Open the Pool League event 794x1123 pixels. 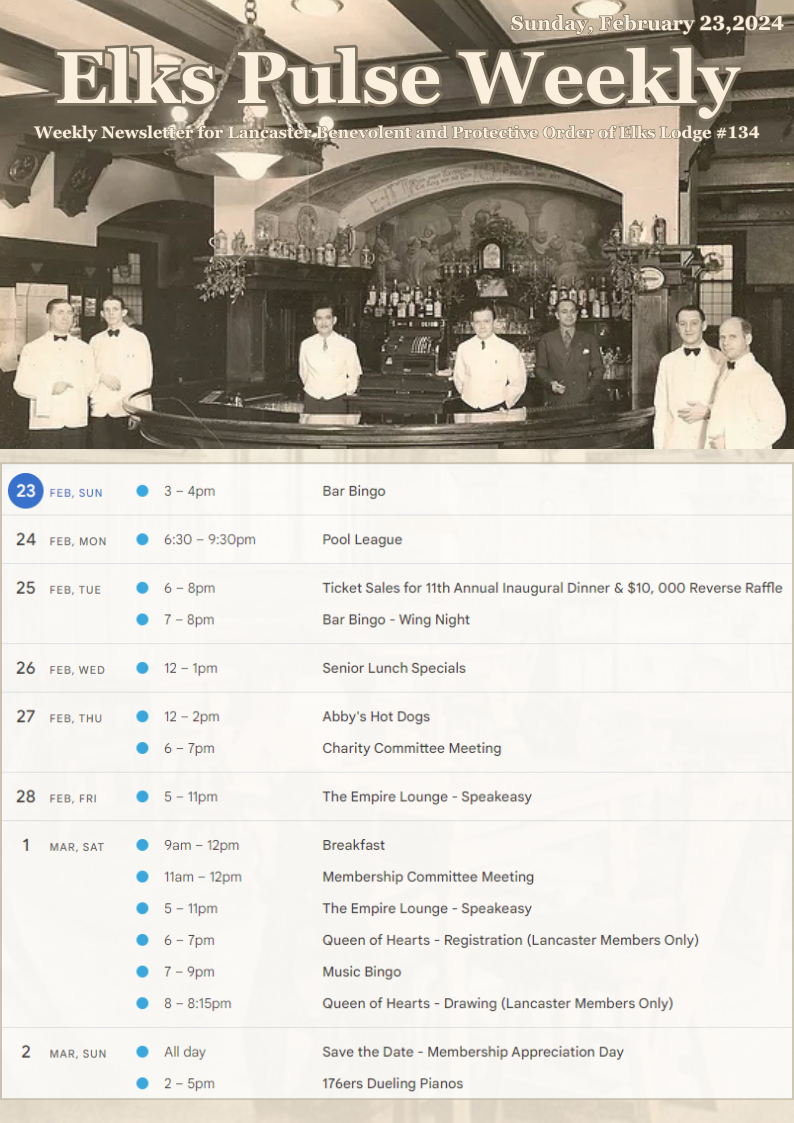pyautogui.click(x=362, y=540)
